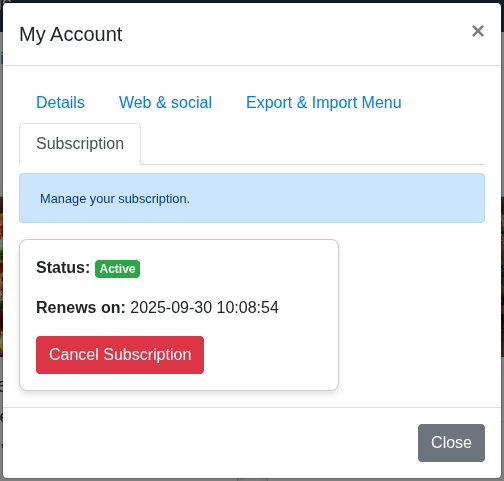Open the Export & Import Menu tab
Screen dimensions: 504x481
(323, 102)
